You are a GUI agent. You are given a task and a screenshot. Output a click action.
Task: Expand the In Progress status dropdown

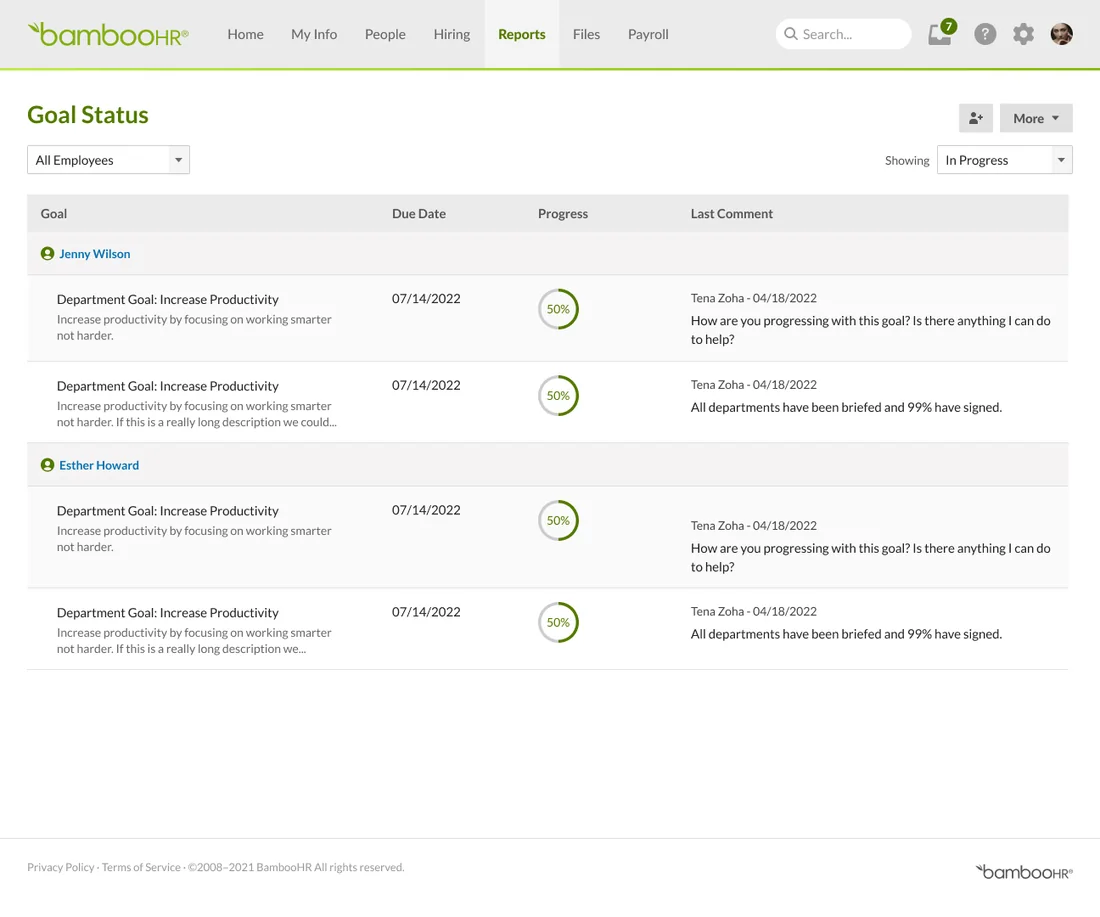click(1005, 159)
